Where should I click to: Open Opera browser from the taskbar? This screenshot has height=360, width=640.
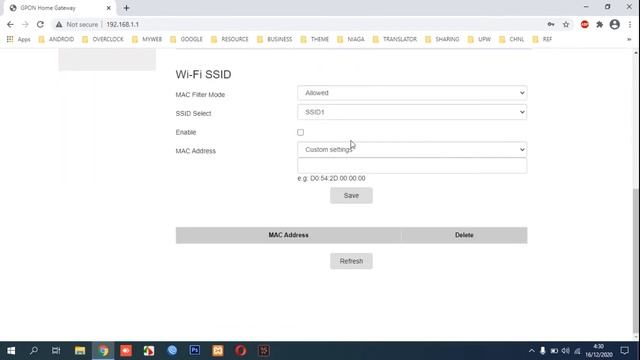point(240,351)
